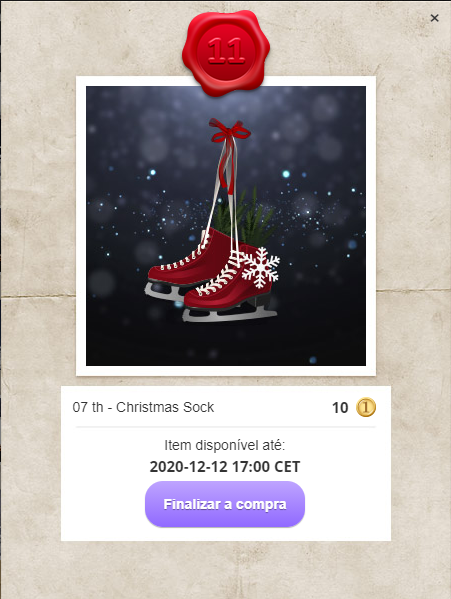Select the '07 th - Christmas Sock' title

(143, 407)
